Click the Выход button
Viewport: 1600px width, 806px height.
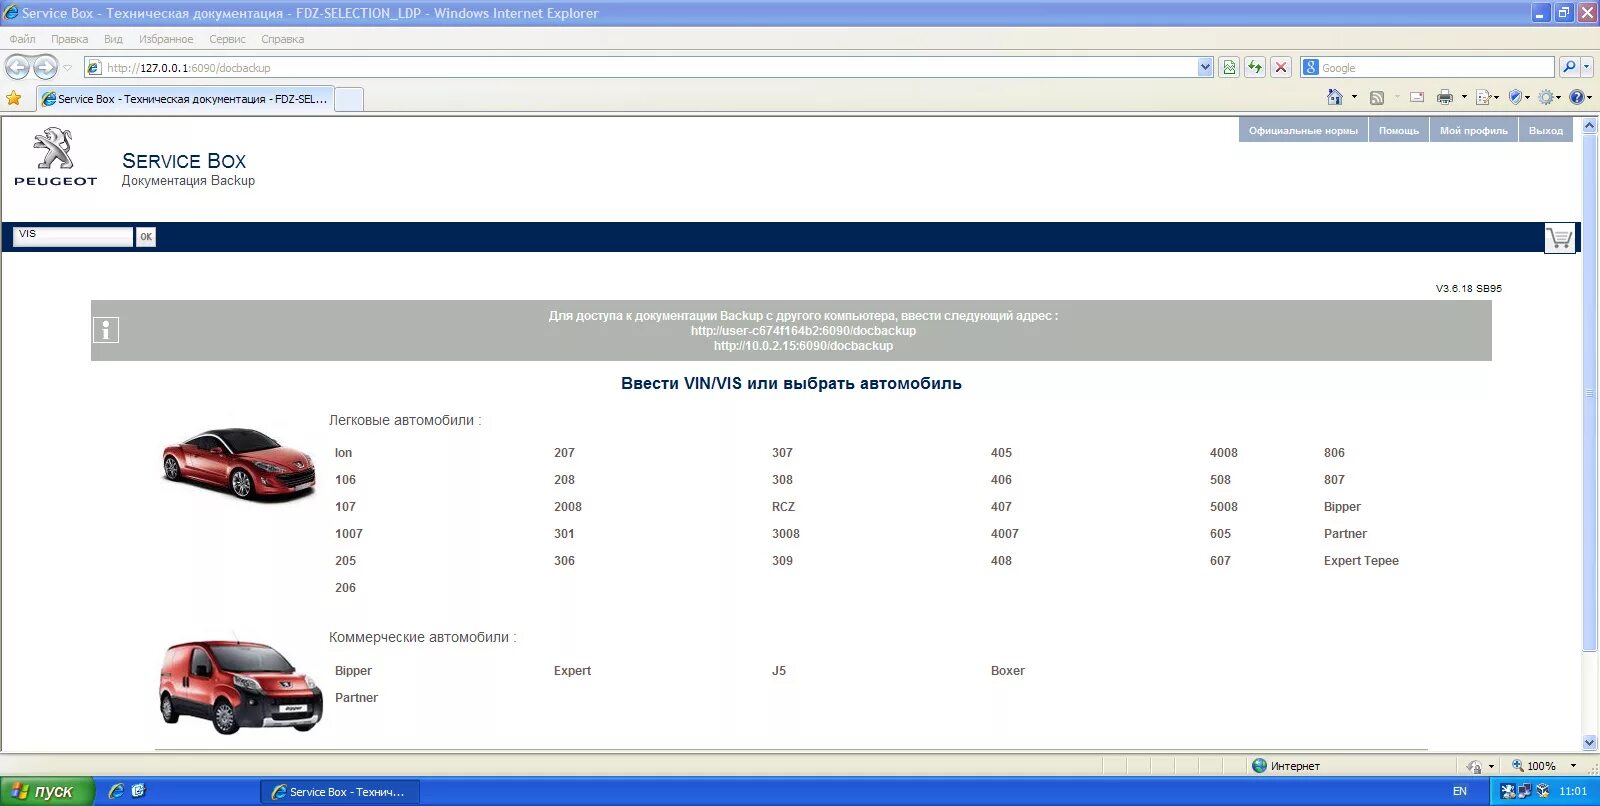1545,130
